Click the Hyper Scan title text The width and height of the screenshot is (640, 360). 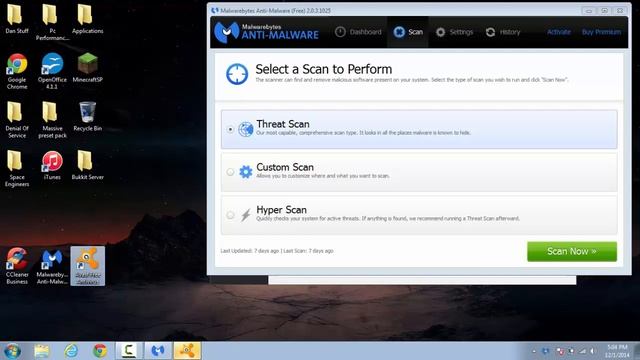pos(281,210)
